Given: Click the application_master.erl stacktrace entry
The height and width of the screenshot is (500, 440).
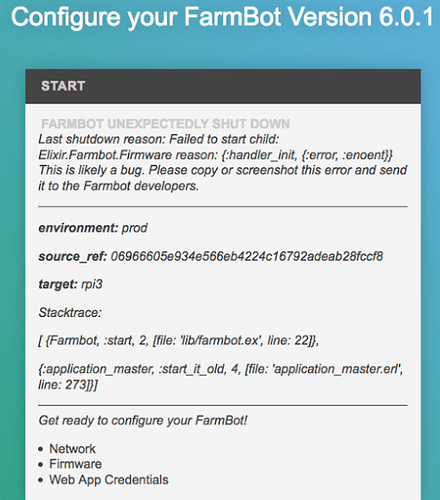Looking at the screenshot, I should click(221, 377).
